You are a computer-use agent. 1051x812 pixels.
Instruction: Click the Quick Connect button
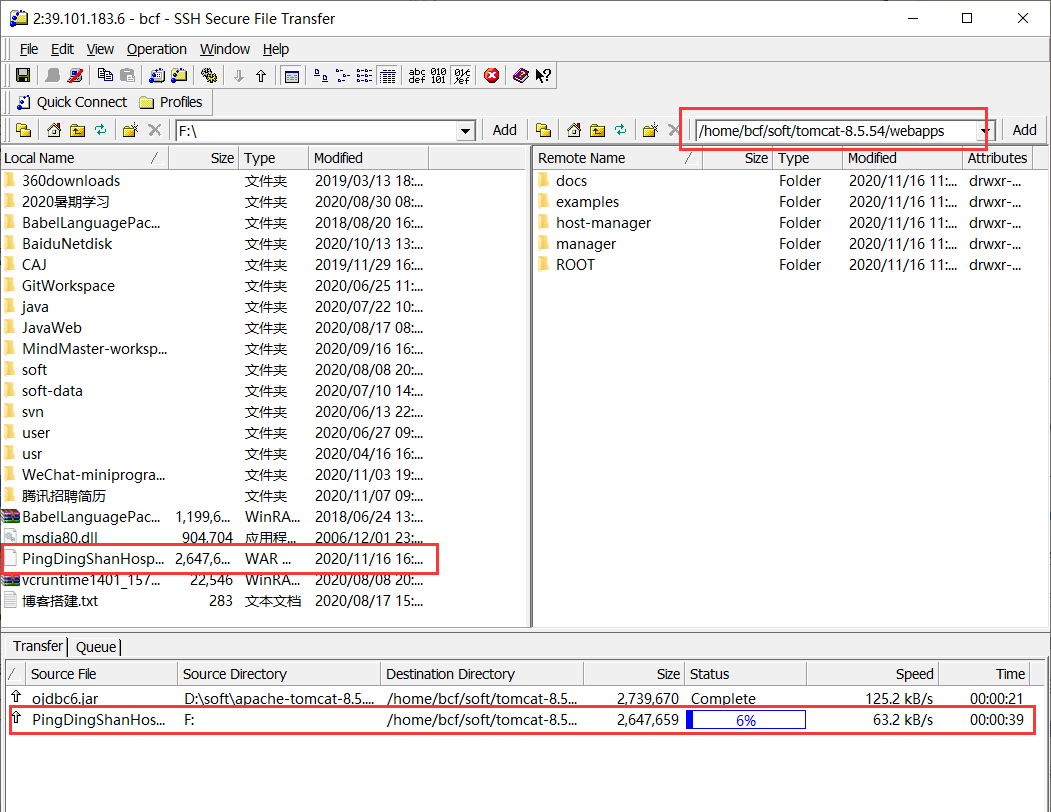pyautogui.click(x=71, y=102)
